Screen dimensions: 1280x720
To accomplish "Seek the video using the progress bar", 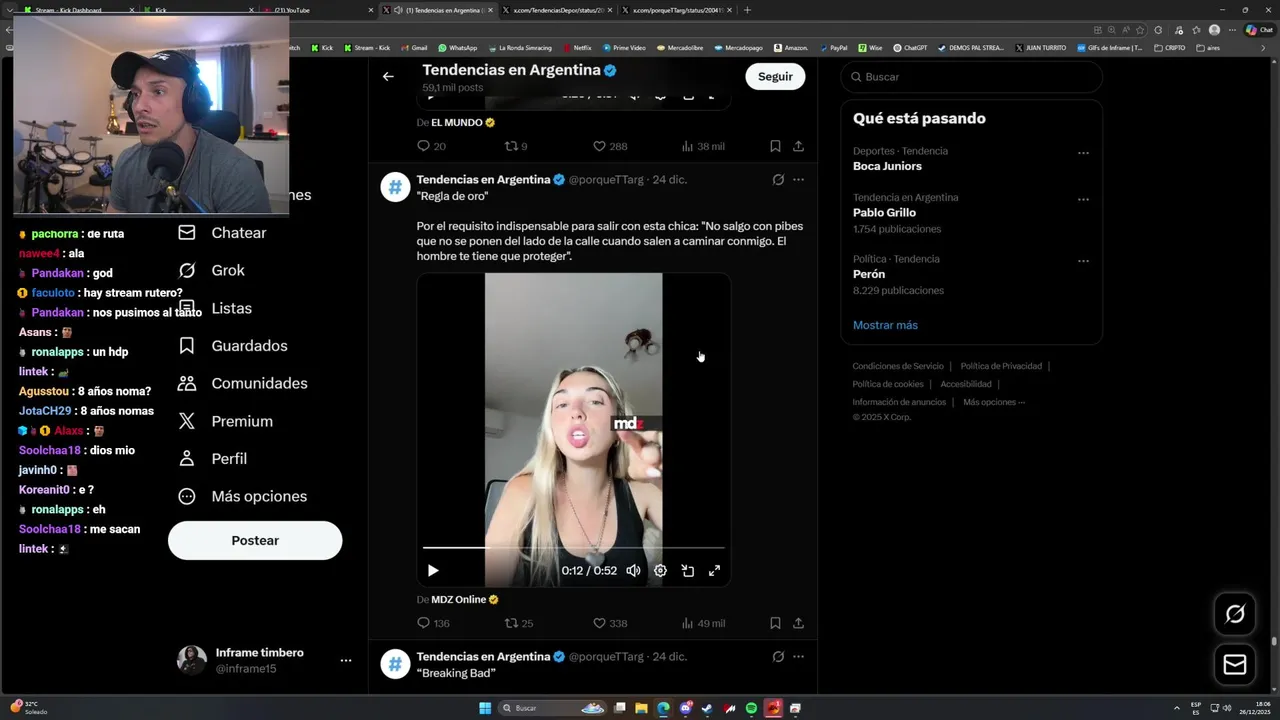I will tap(574, 548).
